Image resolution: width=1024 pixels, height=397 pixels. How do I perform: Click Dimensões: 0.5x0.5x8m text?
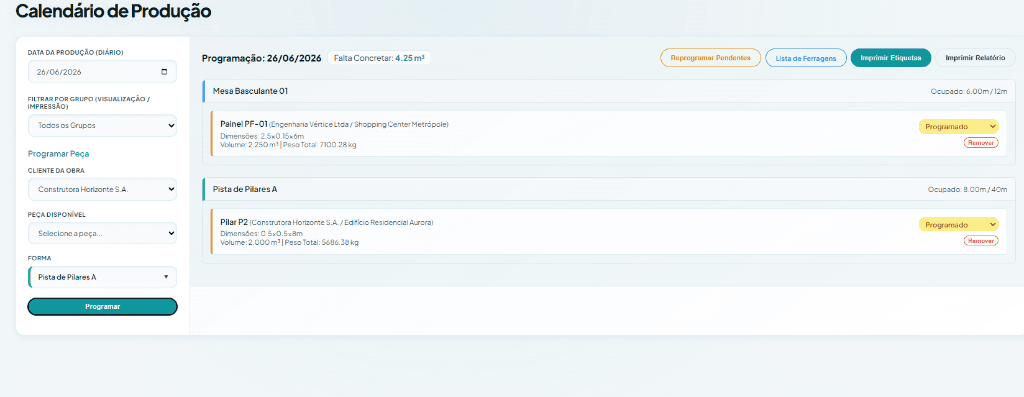tap(261, 234)
